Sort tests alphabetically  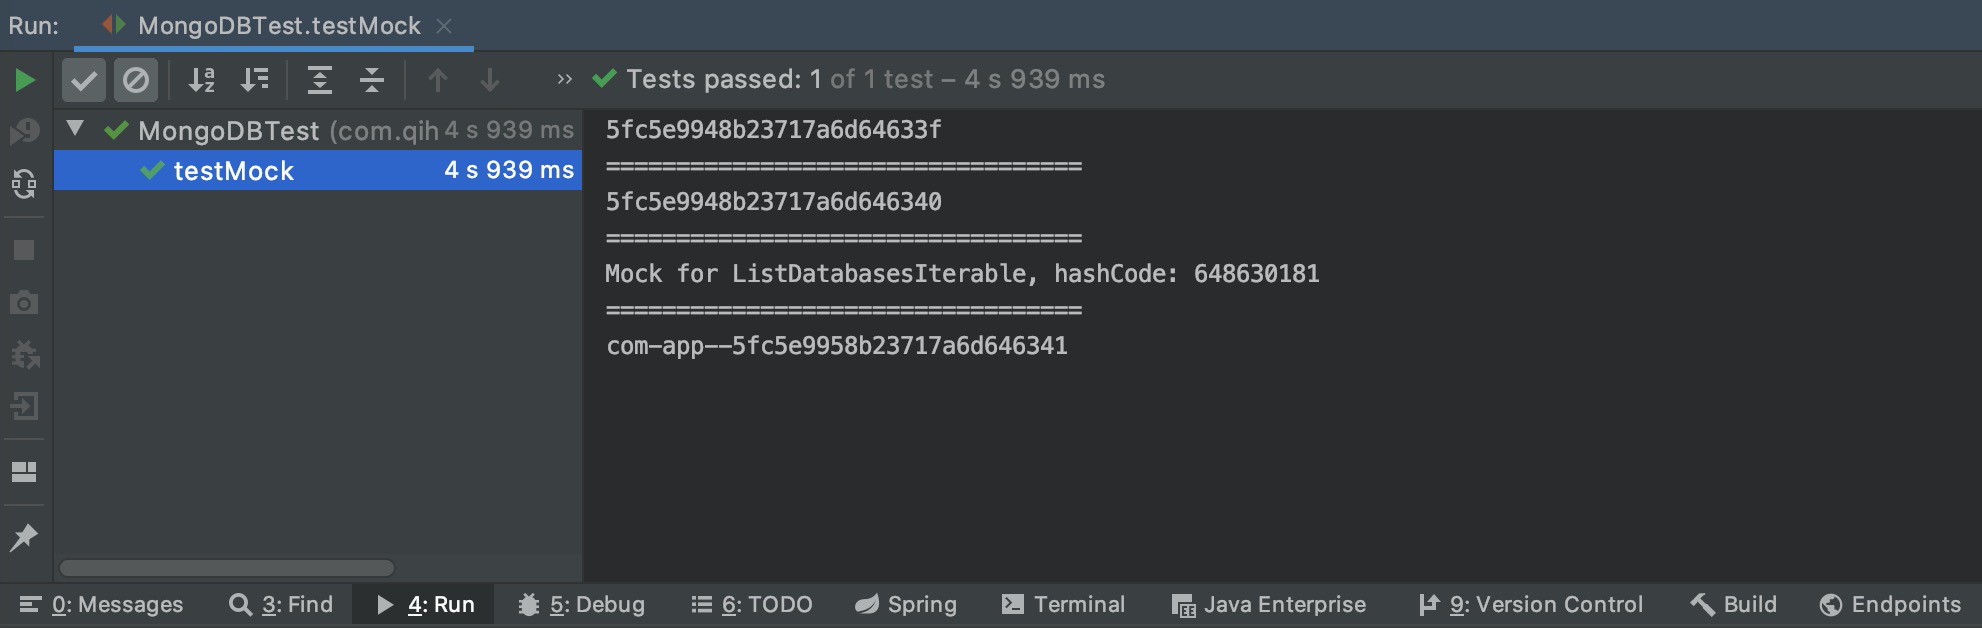[202, 80]
